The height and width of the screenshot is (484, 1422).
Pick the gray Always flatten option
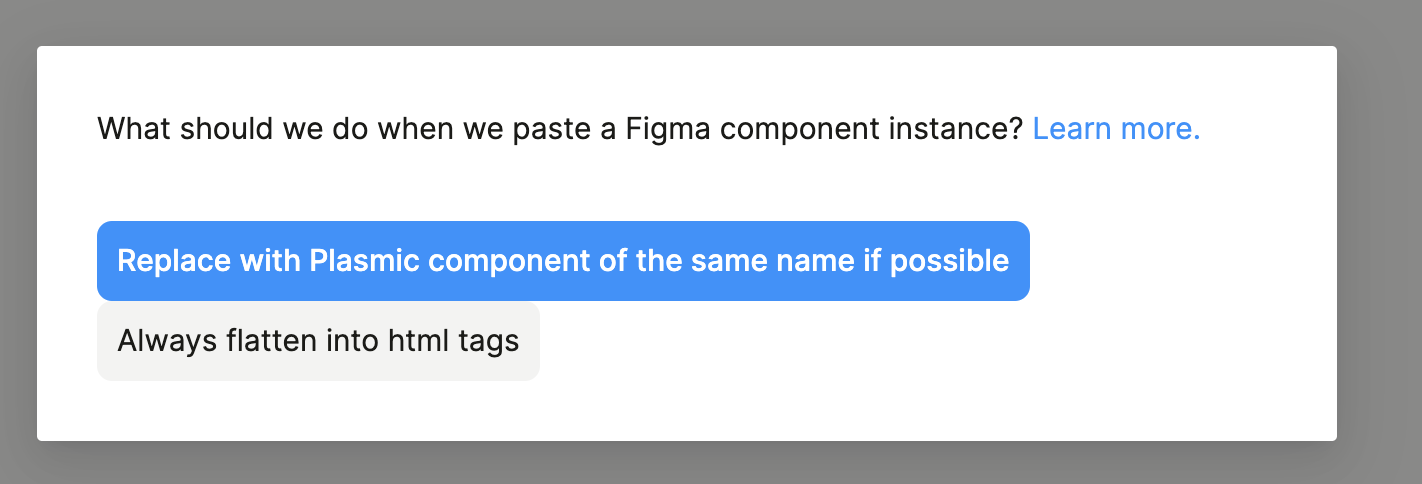click(318, 342)
